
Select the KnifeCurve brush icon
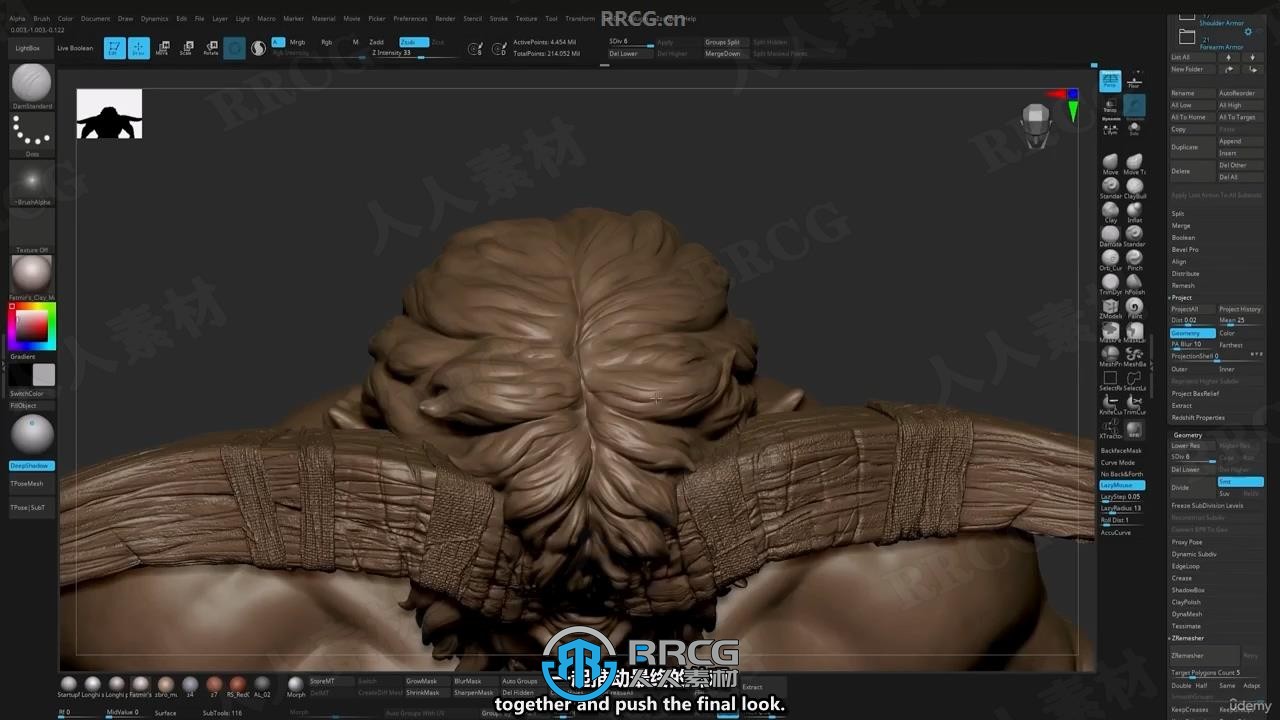coord(1110,403)
